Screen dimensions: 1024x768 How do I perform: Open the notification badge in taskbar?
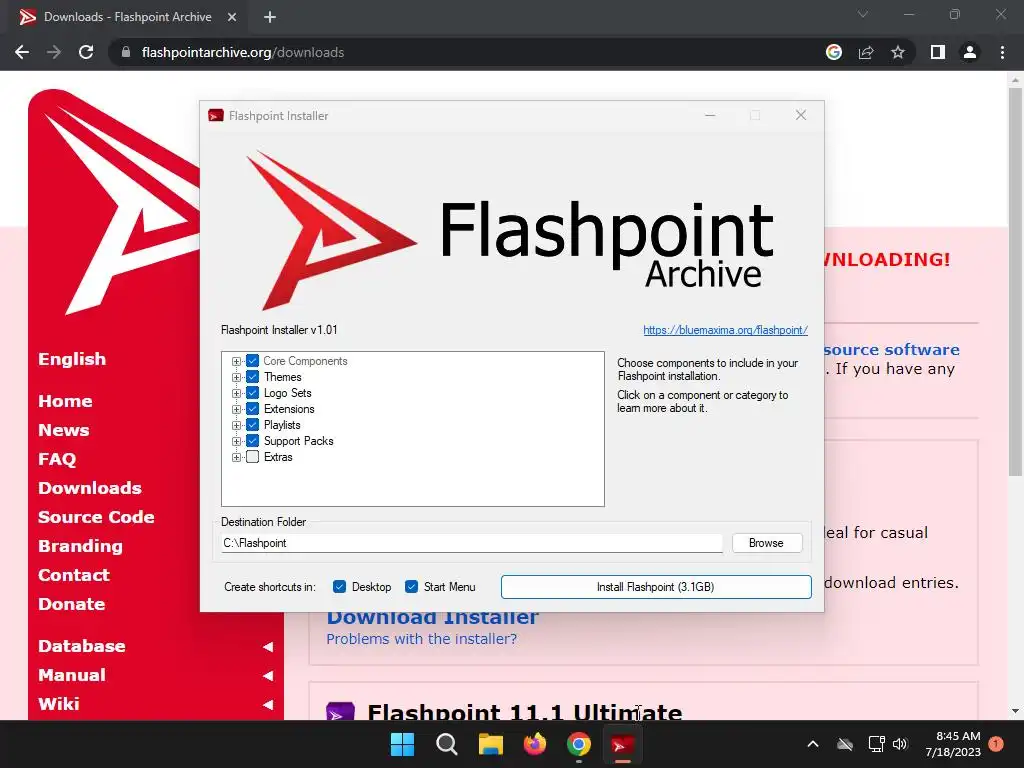coord(996,744)
